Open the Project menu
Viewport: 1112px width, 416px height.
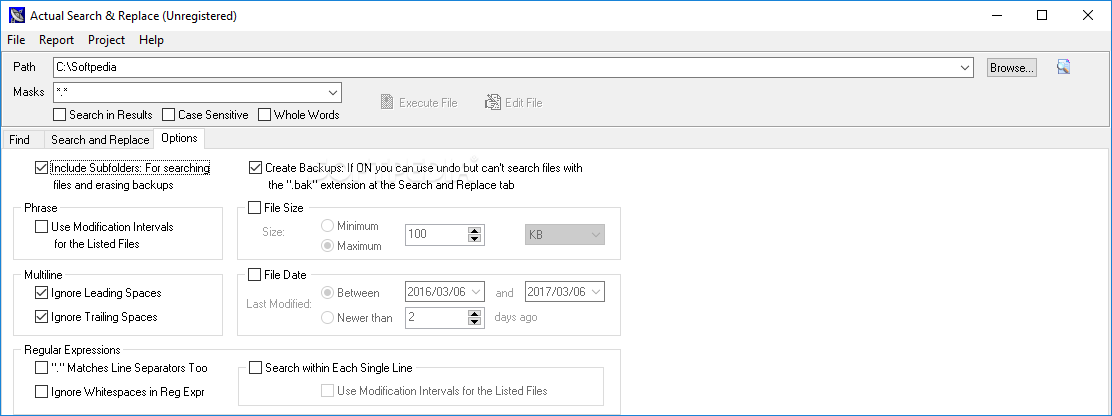click(106, 40)
